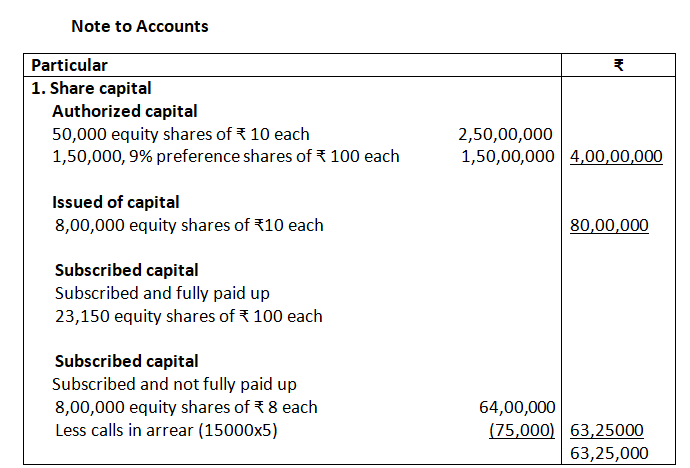
Task: Select the underlined 80,00,000 amount
Action: 609,226
